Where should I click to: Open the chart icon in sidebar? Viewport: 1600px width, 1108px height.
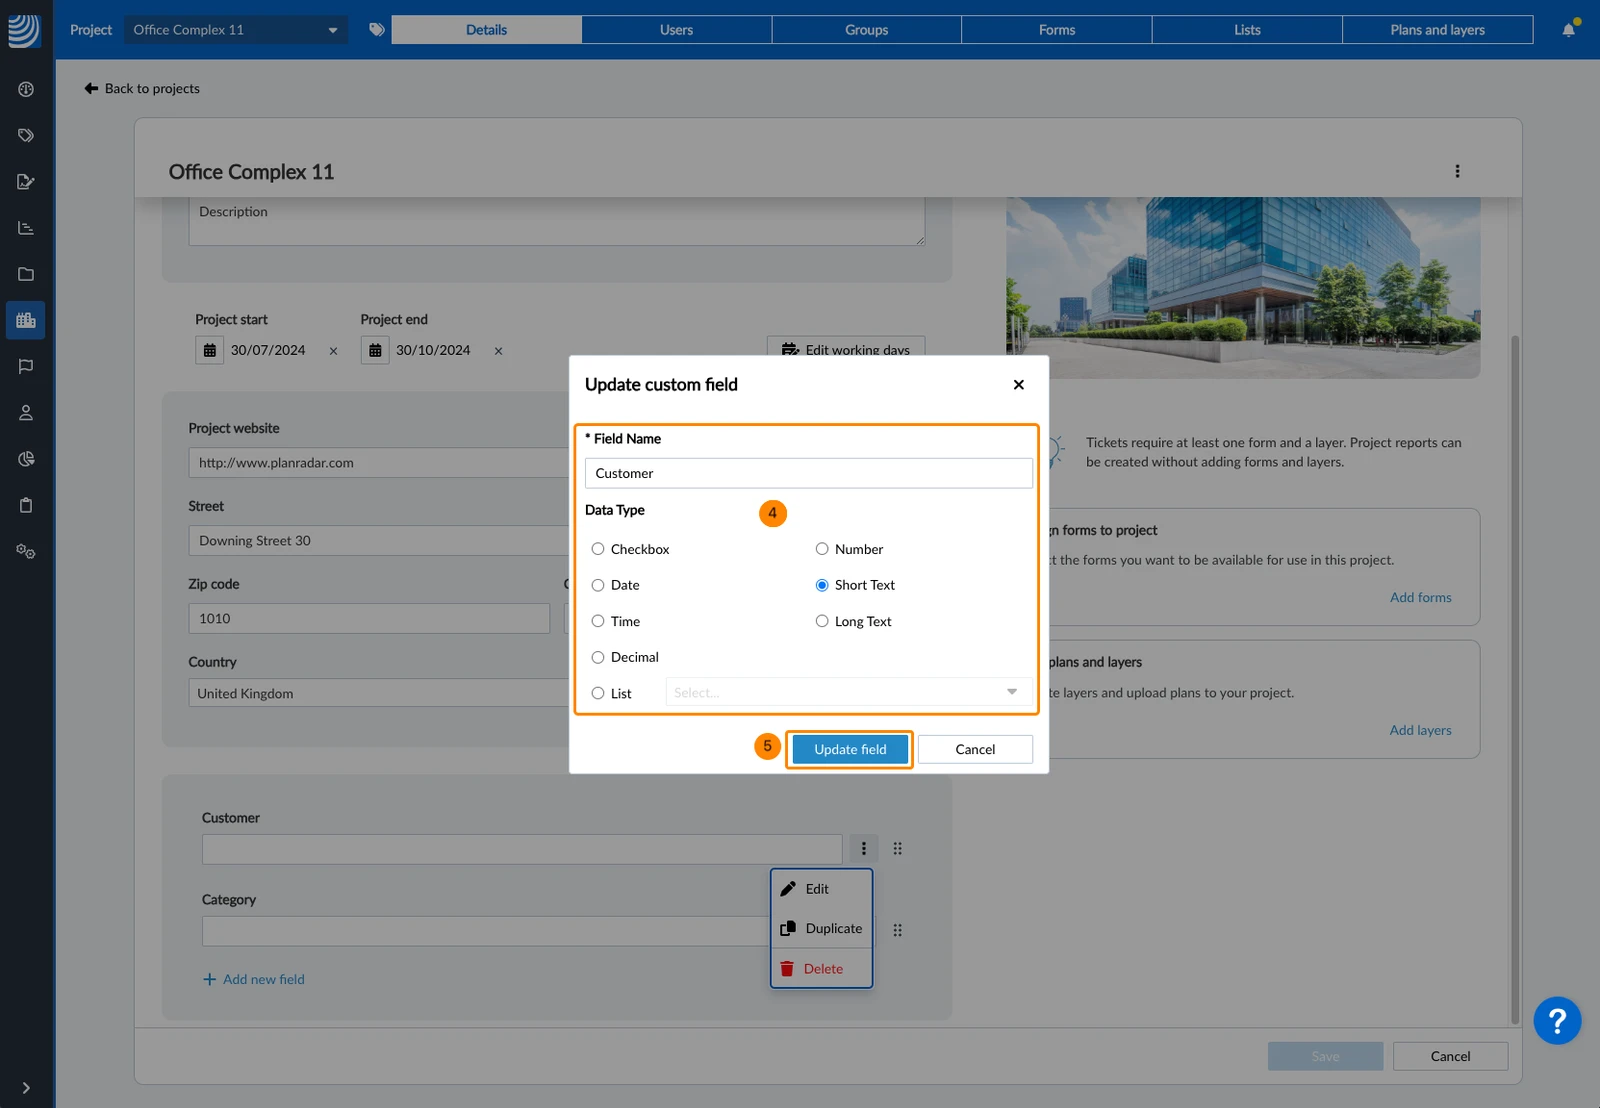click(26, 228)
